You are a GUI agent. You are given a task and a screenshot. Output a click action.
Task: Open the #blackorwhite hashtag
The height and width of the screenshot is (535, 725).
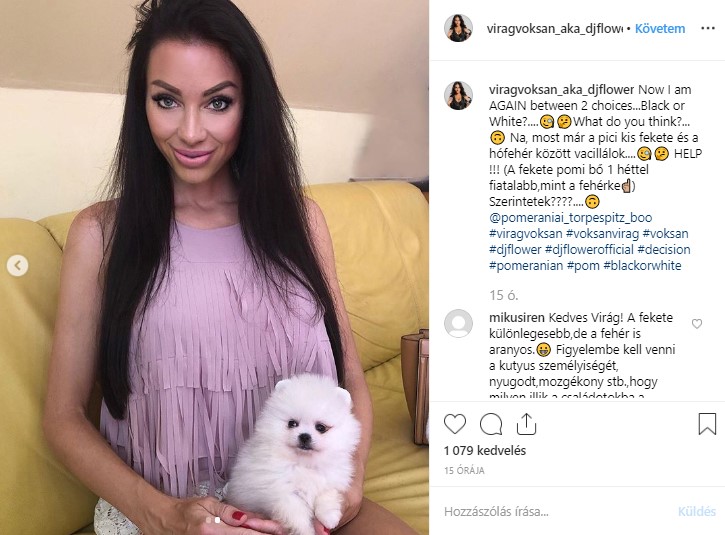click(x=643, y=265)
